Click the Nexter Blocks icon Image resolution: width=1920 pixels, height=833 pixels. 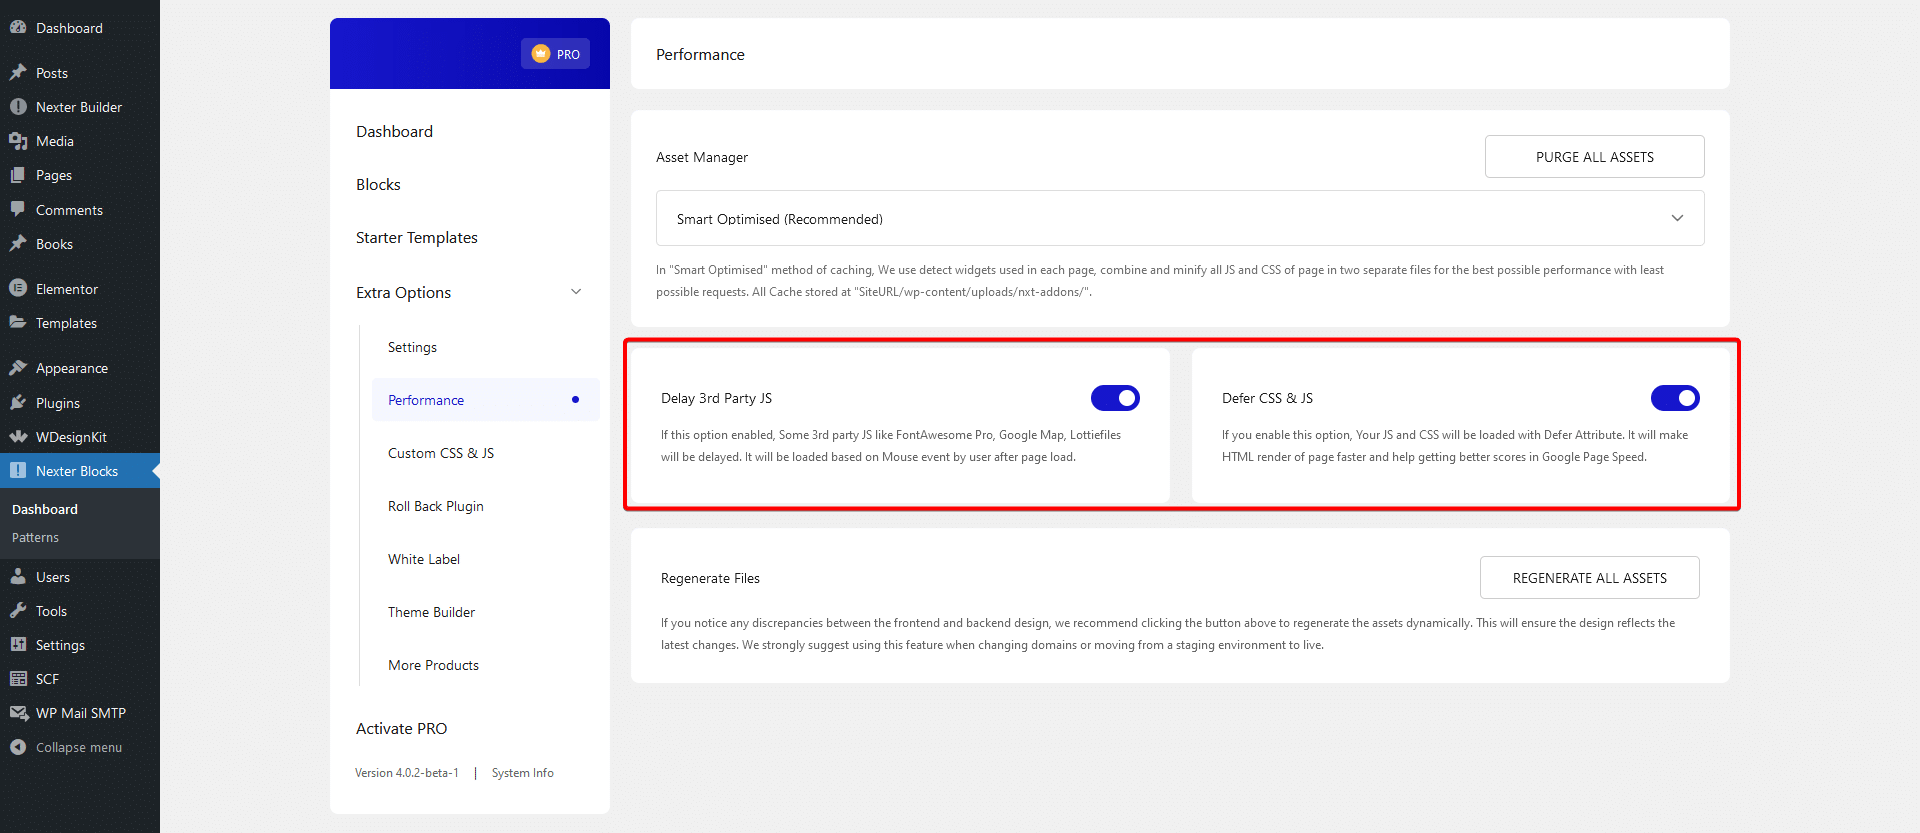(x=18, y=471)
